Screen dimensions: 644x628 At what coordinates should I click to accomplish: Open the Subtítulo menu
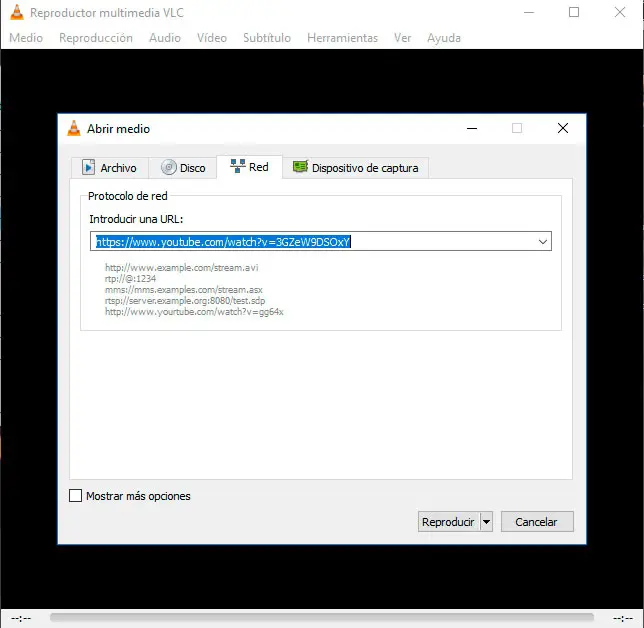tap(267, 38)
